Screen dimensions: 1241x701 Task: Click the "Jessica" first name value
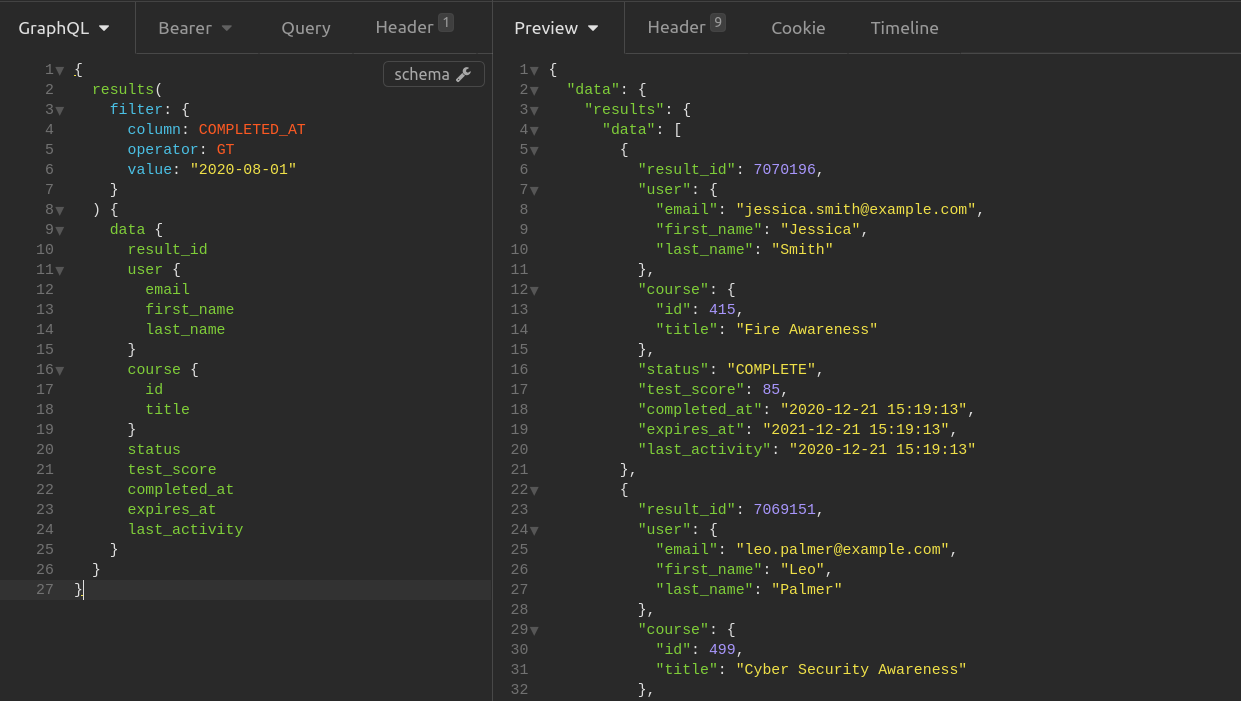click(x=820, y=229)
